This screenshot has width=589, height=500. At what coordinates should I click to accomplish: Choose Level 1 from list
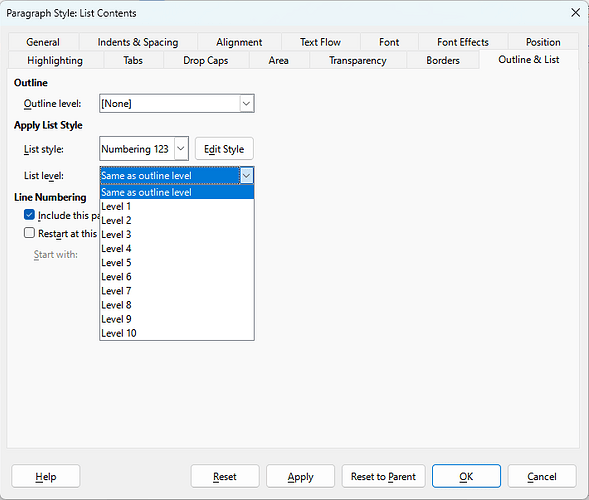point(177,206)
